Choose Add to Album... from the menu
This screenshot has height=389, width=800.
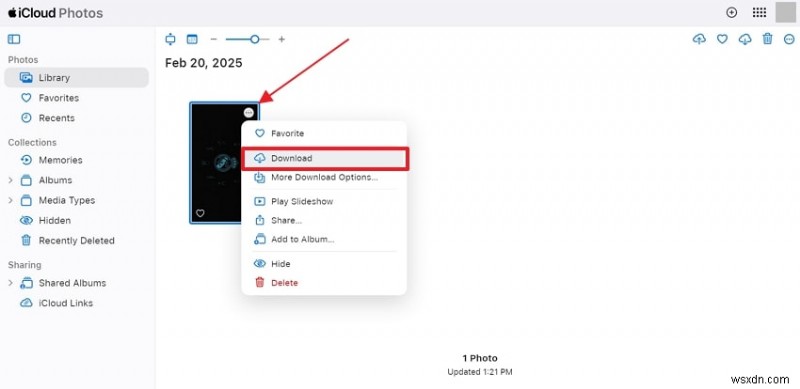[x=324, y=239]
